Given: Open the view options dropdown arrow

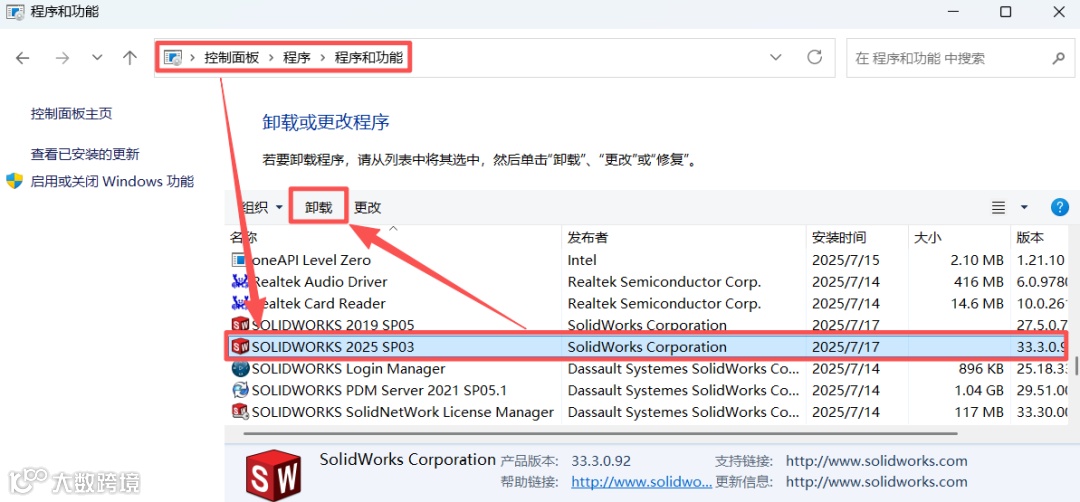Looking at the screenshot, I should 1024,207.
